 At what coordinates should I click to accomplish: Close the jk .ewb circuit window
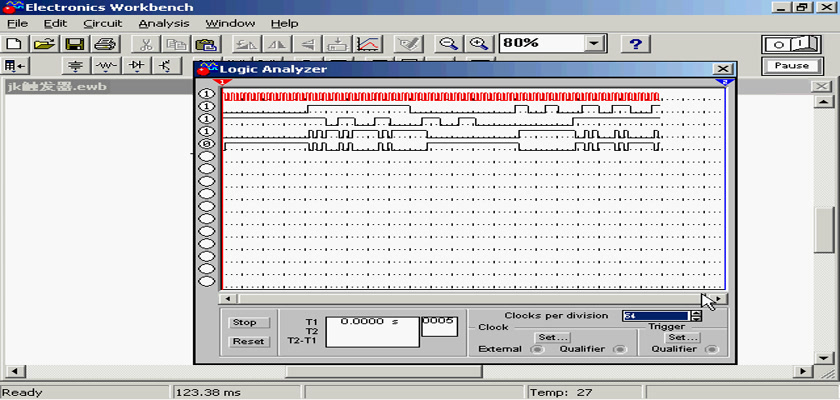821,87
